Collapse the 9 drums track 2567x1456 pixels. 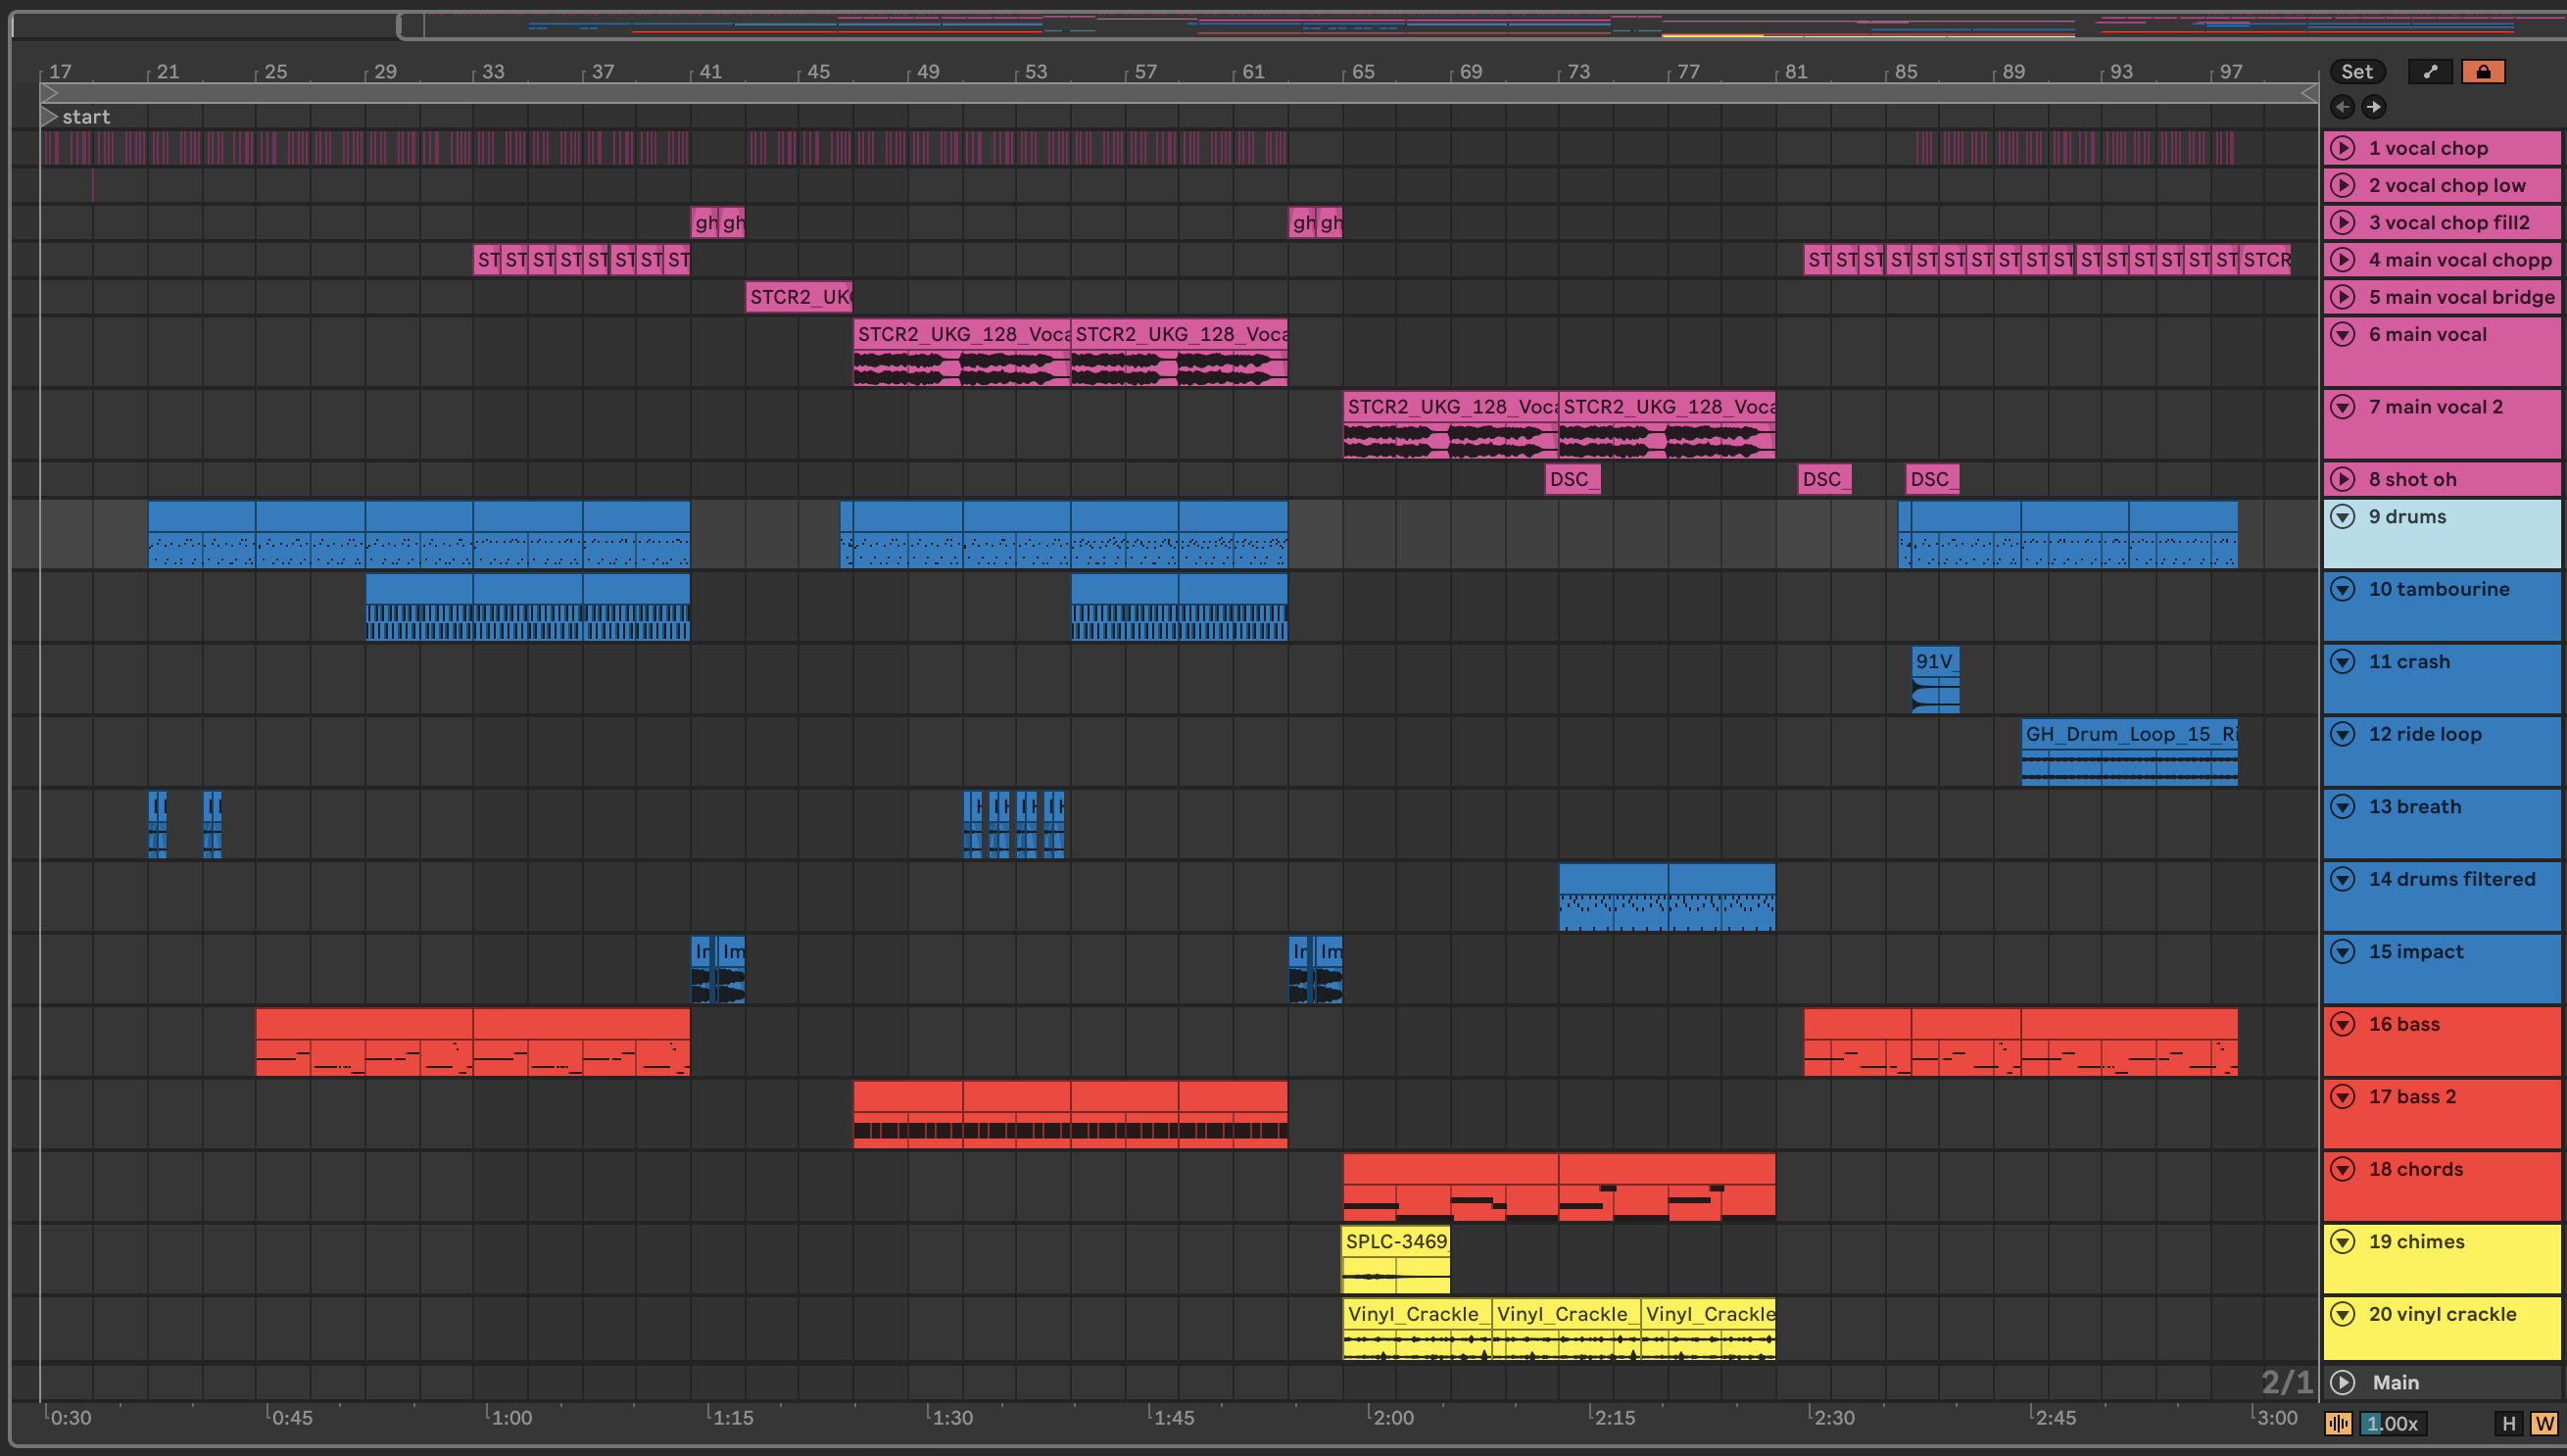click(2343, 517)
